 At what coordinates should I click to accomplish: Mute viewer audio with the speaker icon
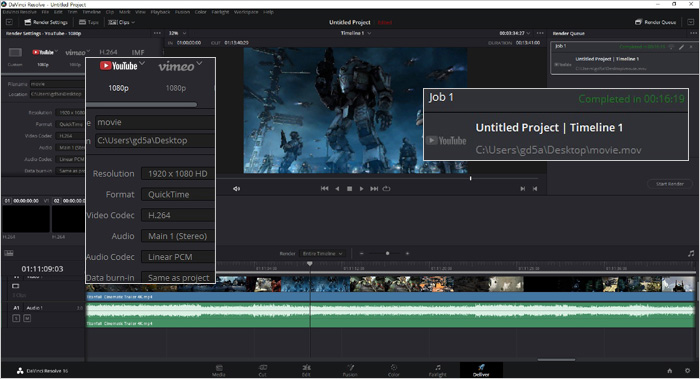point(236,189)
